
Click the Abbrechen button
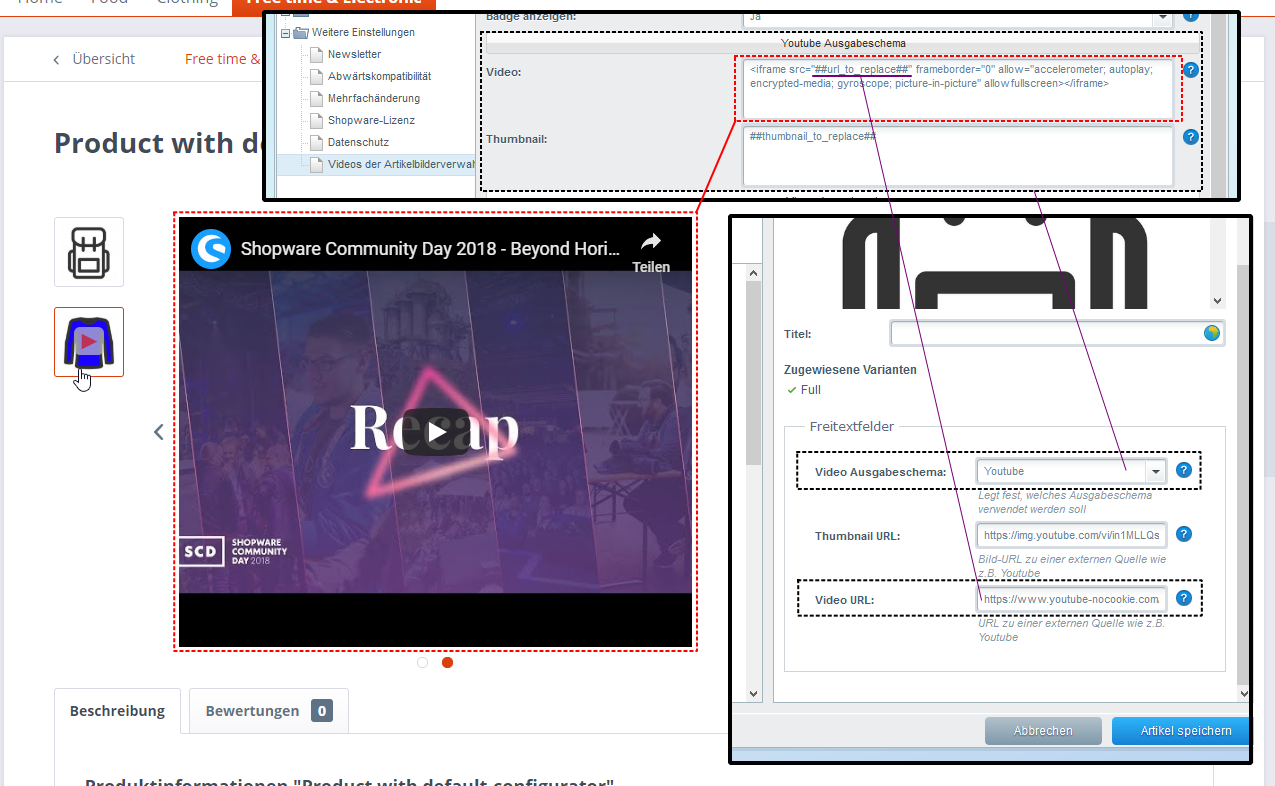(x=1043, y=731)
